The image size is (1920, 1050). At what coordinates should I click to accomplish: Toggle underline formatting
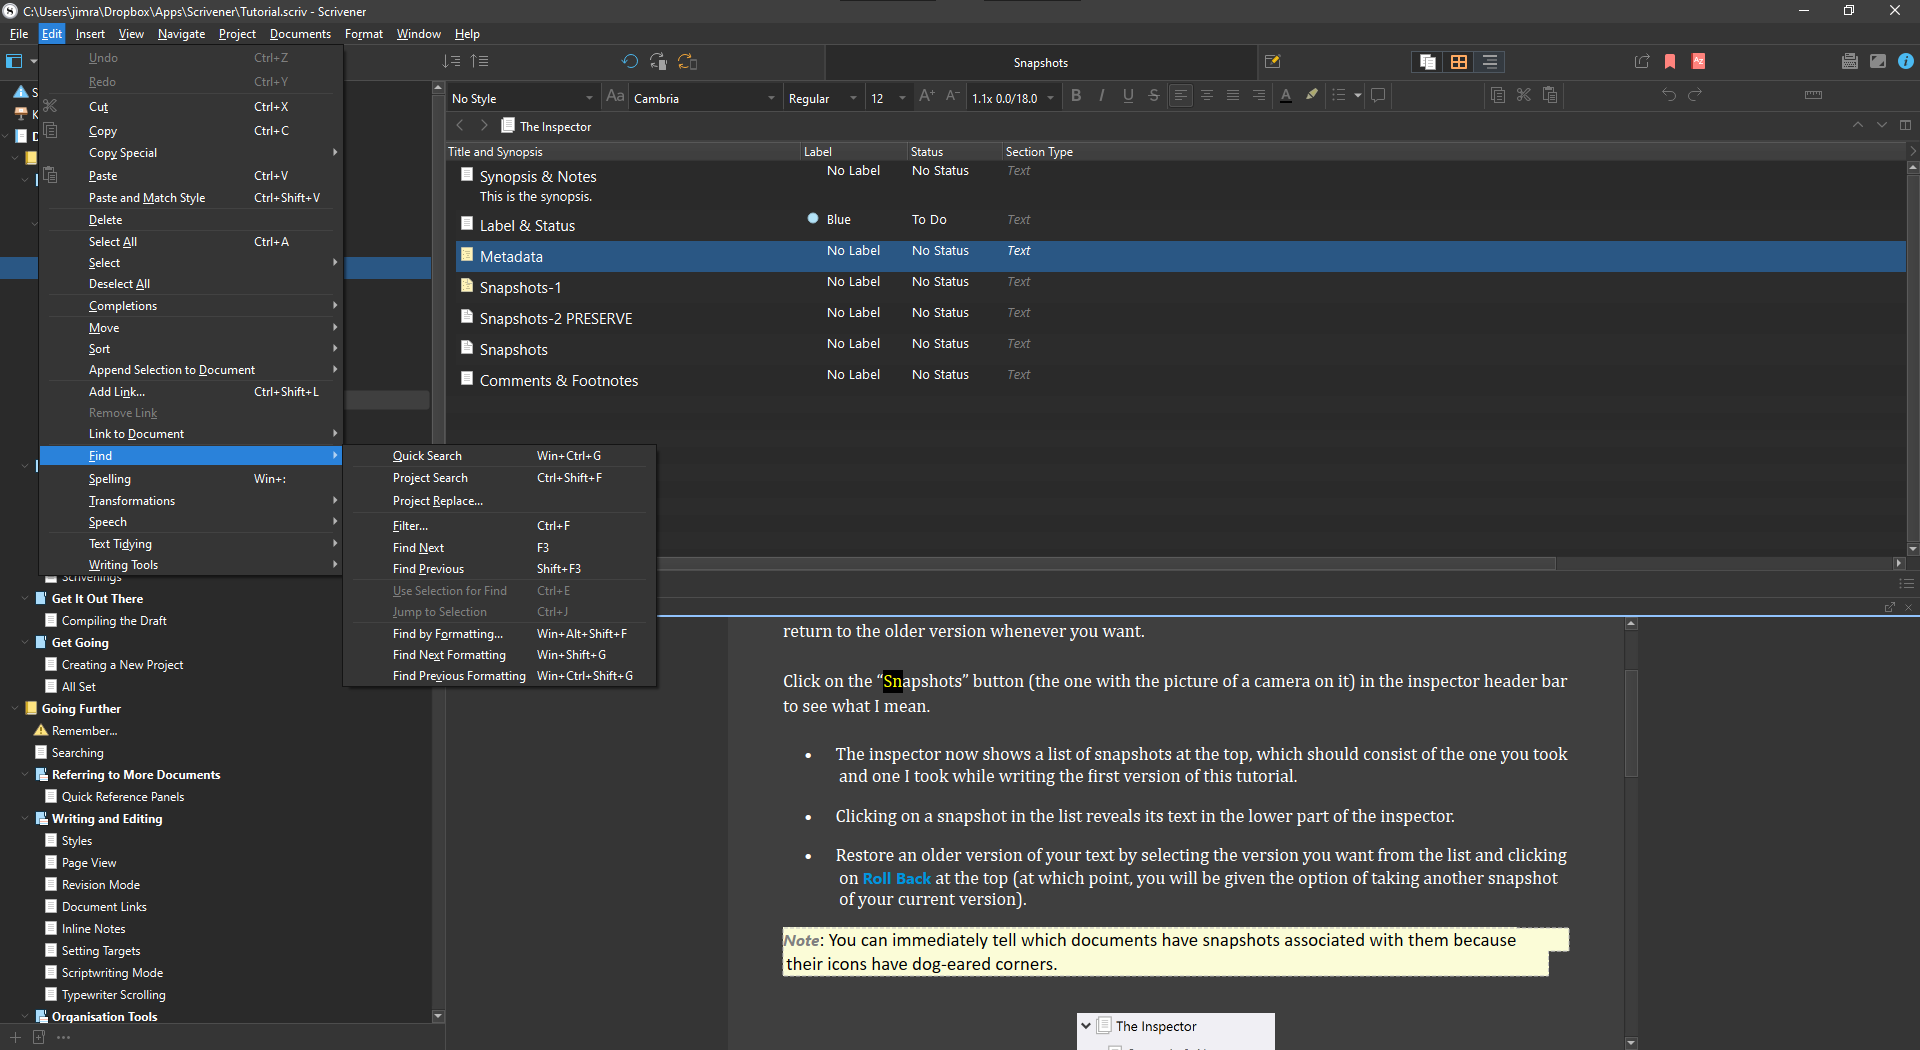click(1128, 96)
